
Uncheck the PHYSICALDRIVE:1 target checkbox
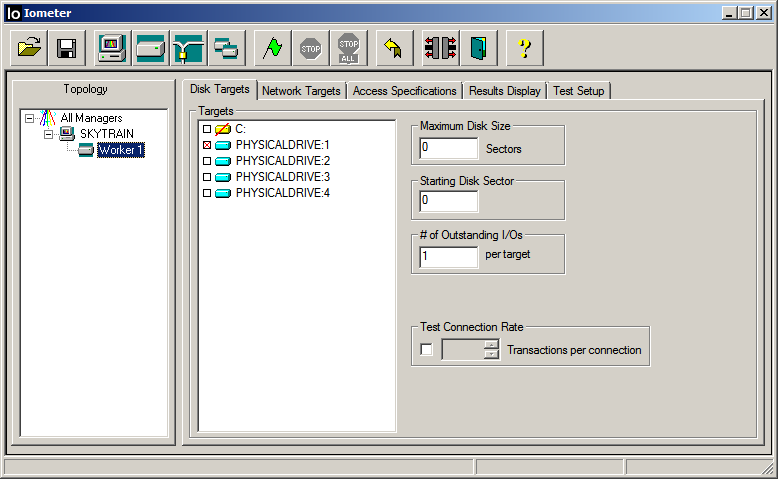[x=207, y=145]
